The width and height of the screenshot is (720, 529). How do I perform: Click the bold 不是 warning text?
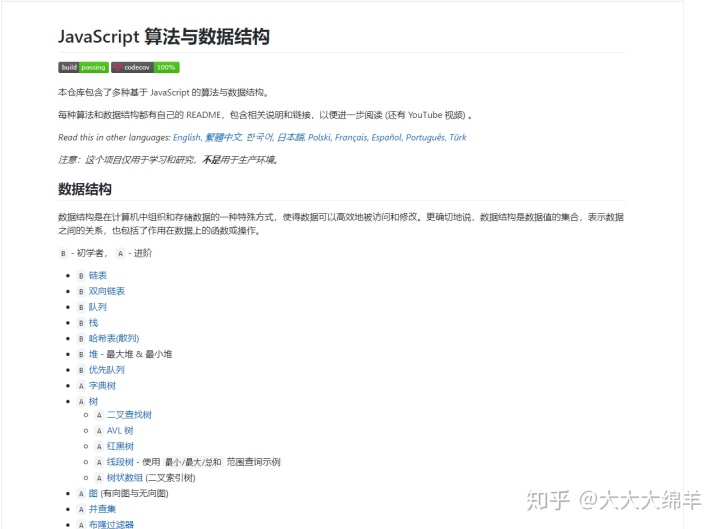pyautogui.click(x=212, y=160)
